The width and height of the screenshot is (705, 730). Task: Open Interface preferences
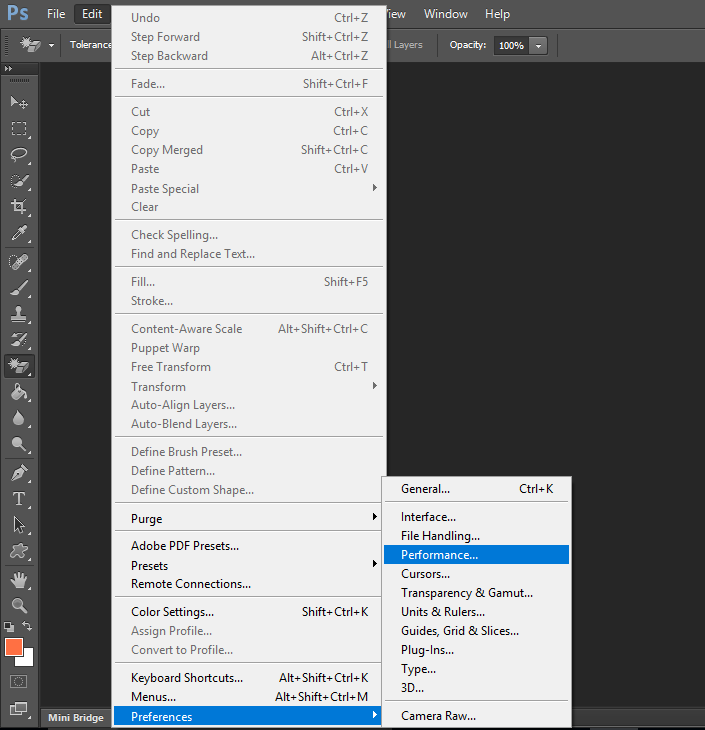pos(476,517)
